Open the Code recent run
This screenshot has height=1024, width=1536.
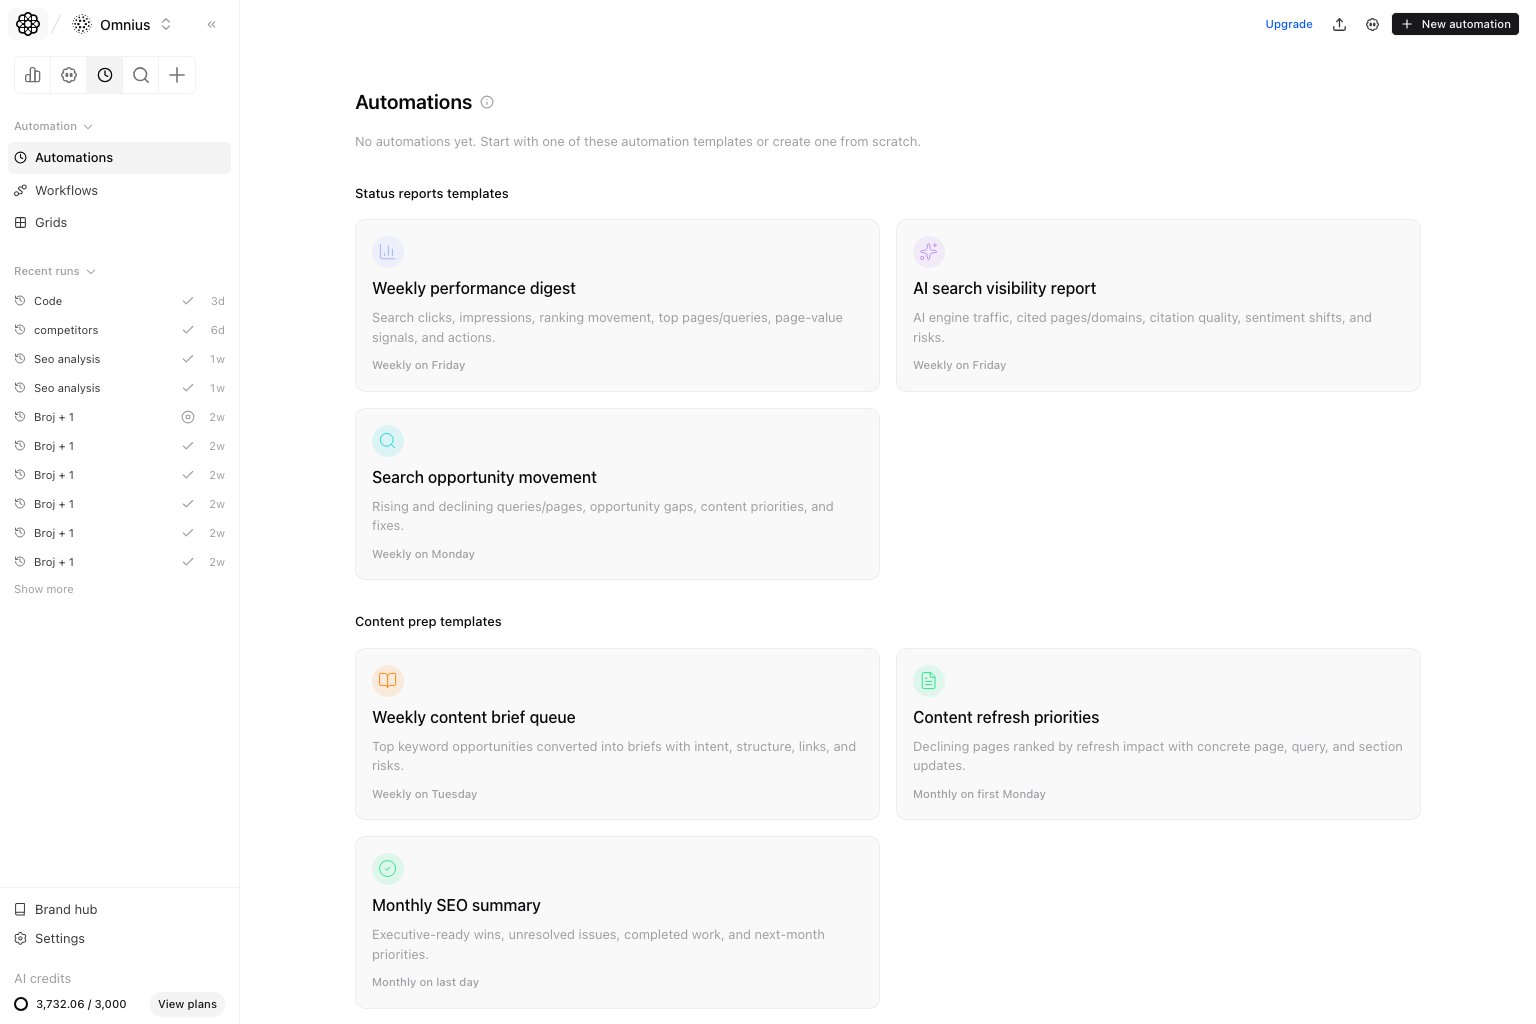tap(119, 301)
